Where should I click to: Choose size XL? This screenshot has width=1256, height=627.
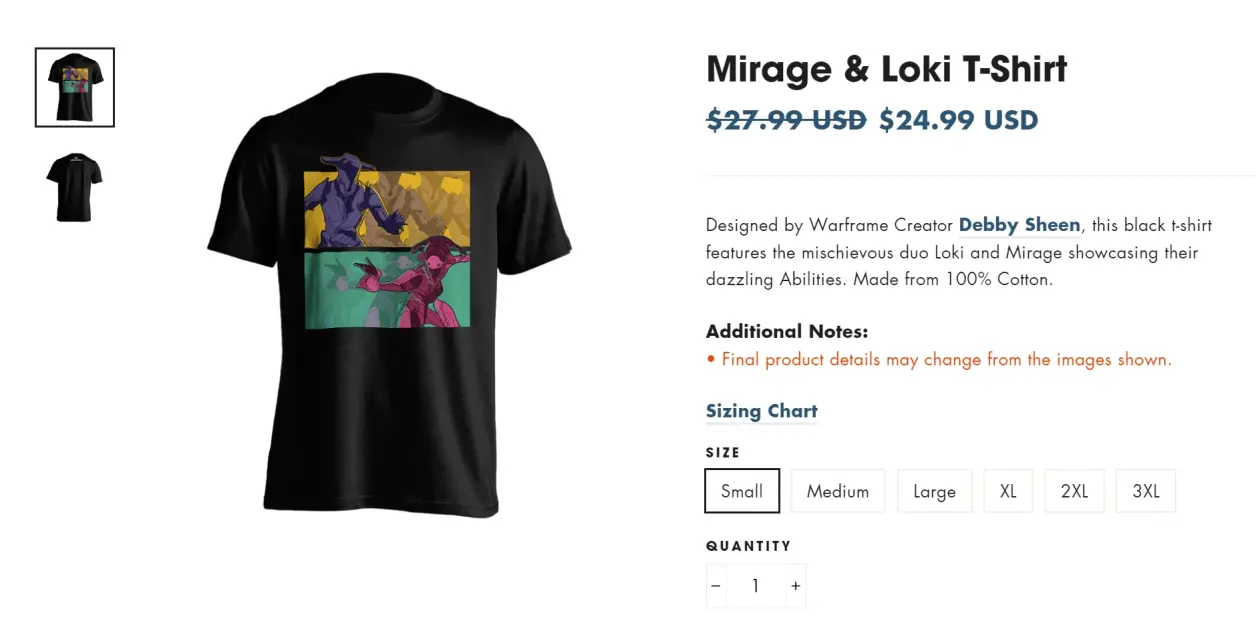pyautogui.click(x=1008, y=491)
